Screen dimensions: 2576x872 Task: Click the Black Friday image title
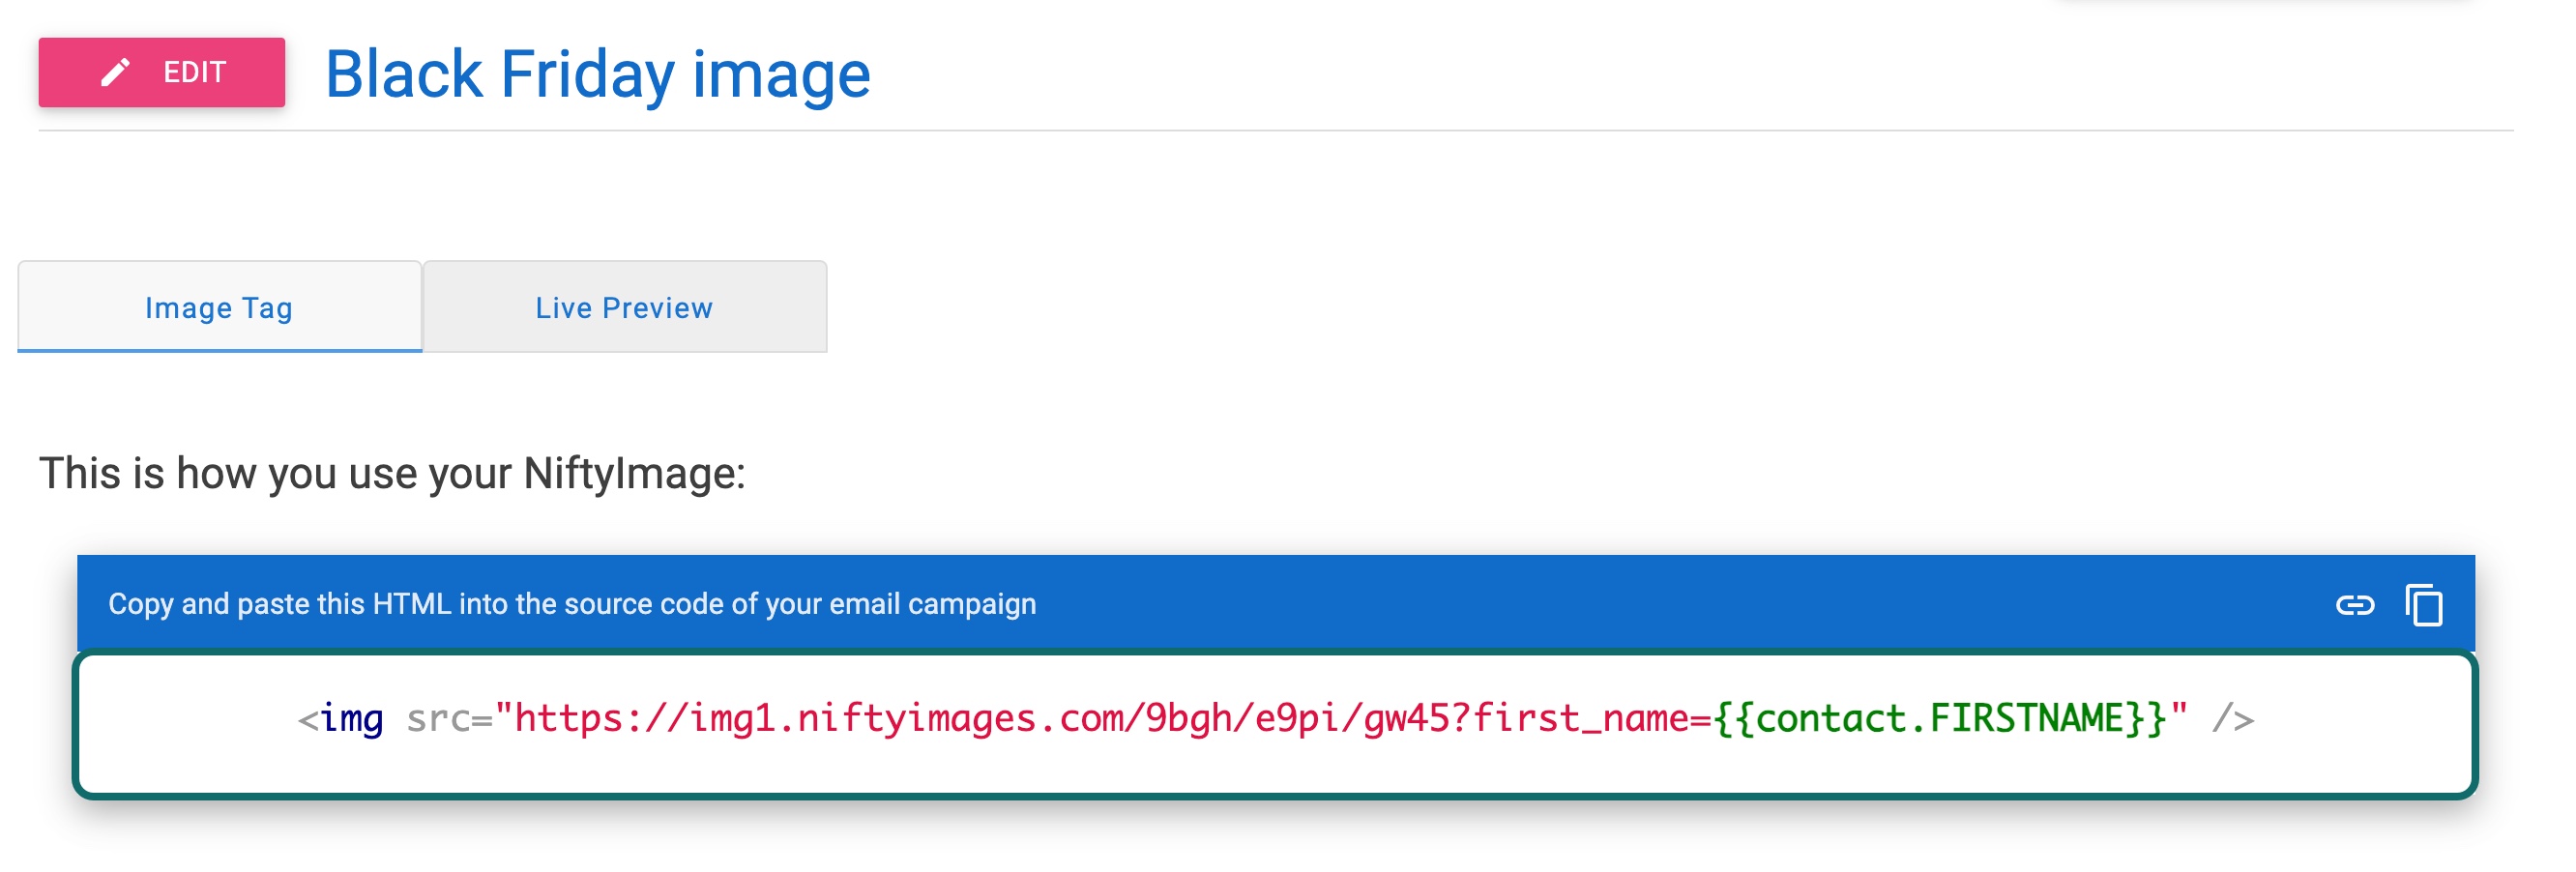(x=597, y=74)
